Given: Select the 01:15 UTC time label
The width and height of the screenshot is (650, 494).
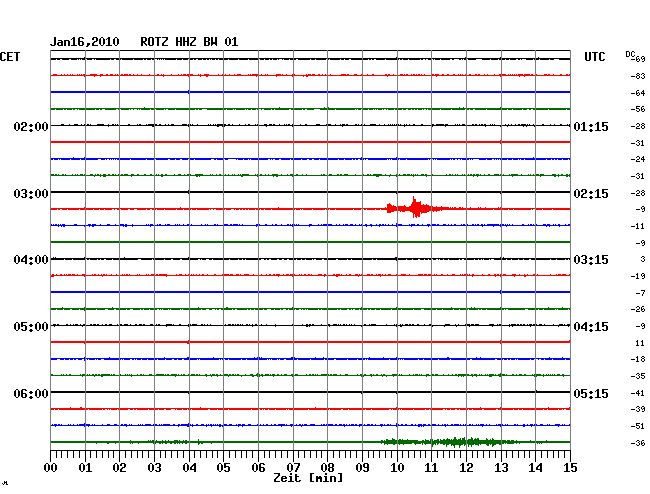Looking at the screenshot, I should pyautogui.click(x=591, y=126).
